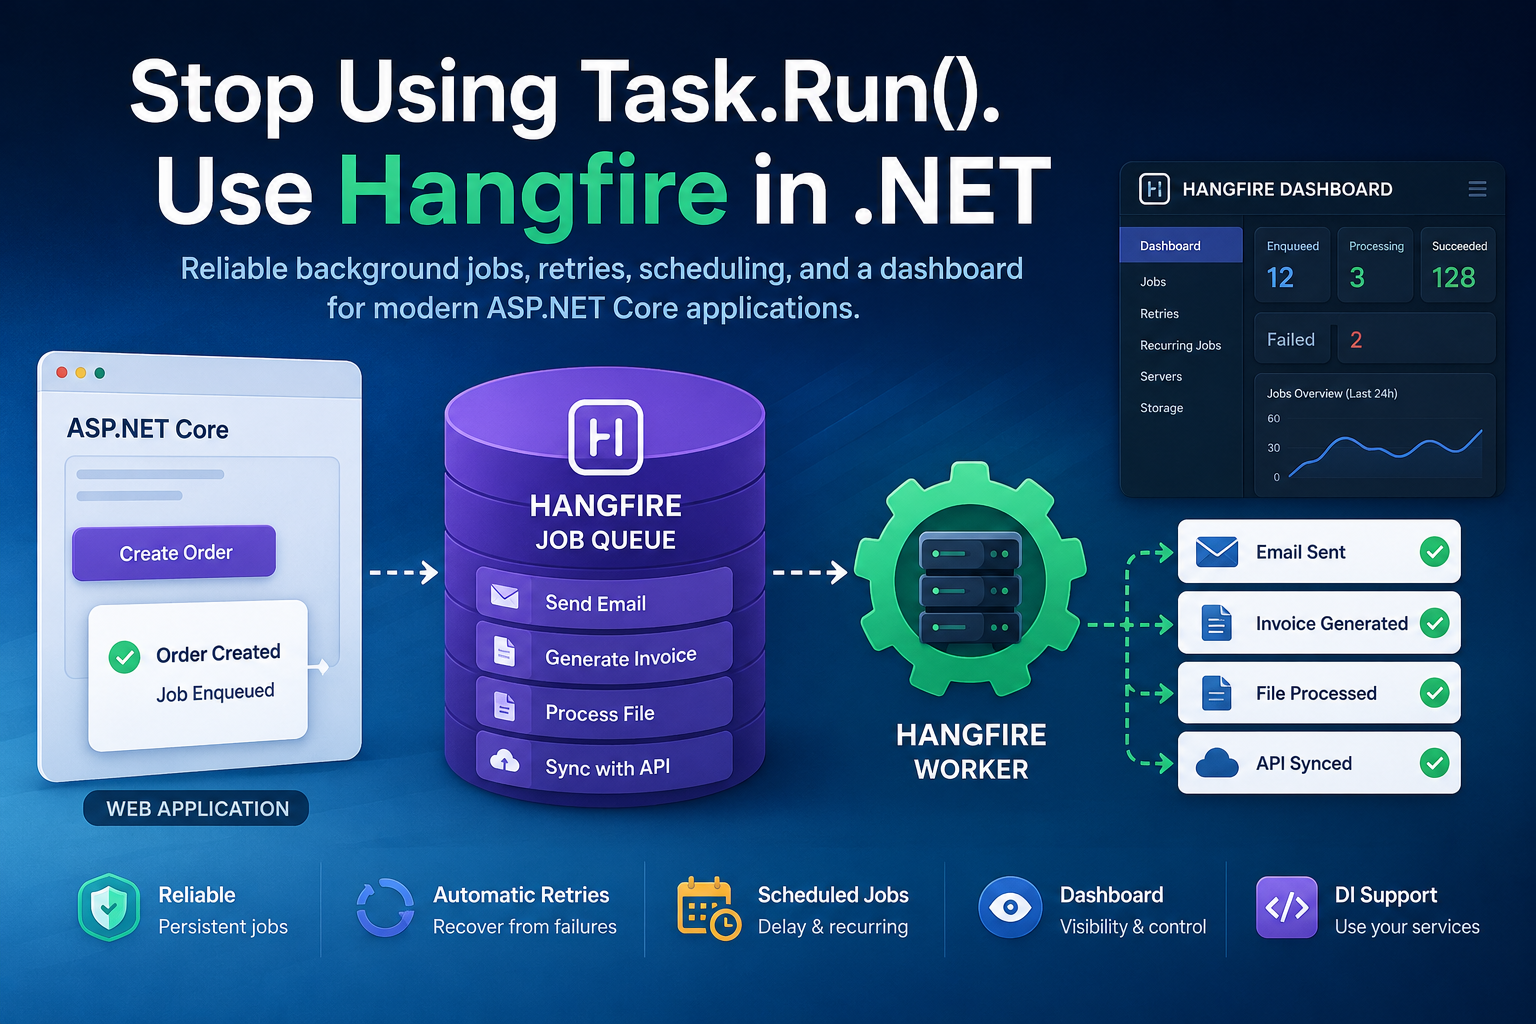Click the Email Sent label

tap(1300, 552)
